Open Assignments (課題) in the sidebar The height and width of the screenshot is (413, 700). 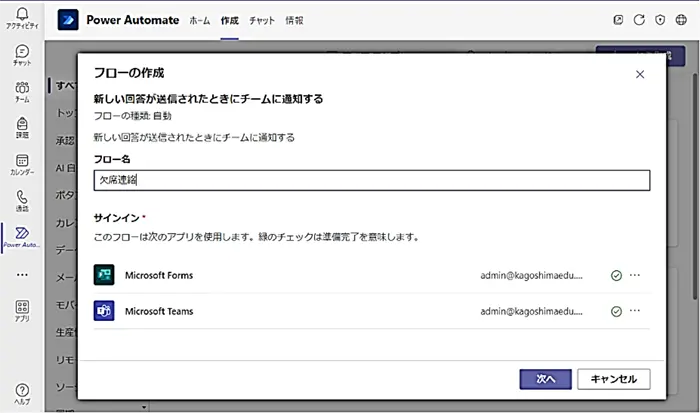tap(22, 128)
